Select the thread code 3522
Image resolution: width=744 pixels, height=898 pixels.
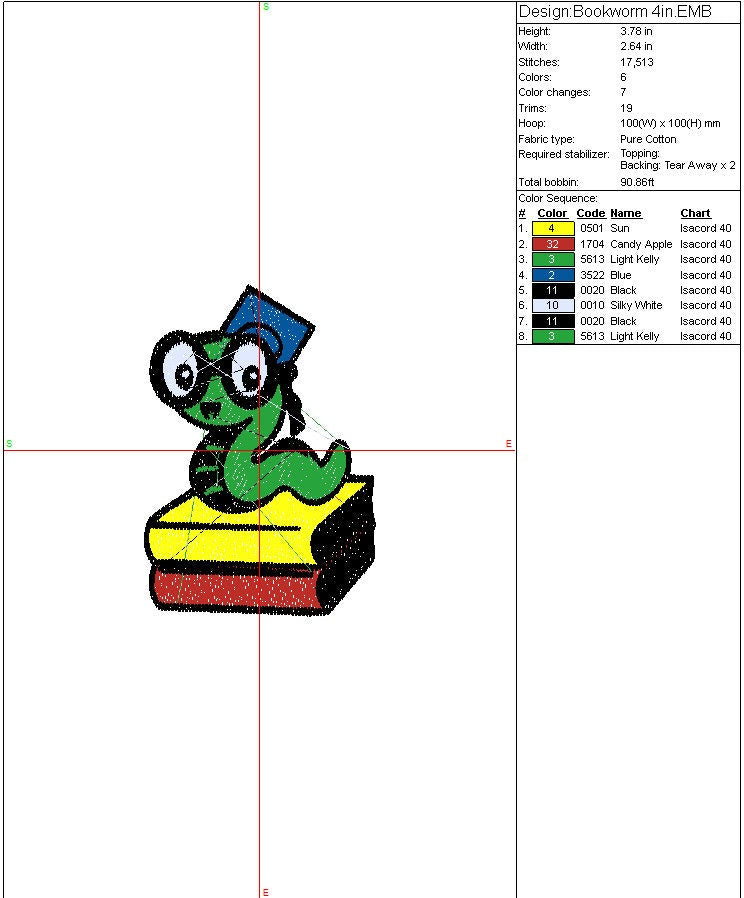pyautogui.click(x=592, y=275)
